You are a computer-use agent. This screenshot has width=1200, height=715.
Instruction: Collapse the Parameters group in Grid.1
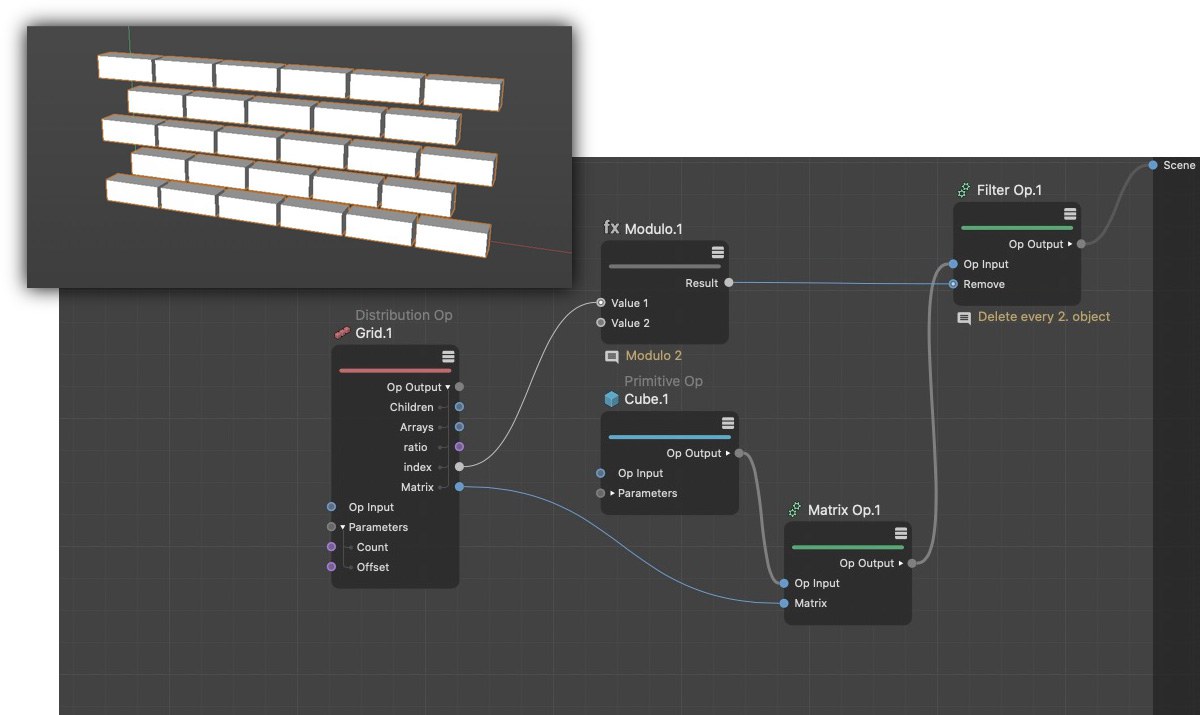342,527
